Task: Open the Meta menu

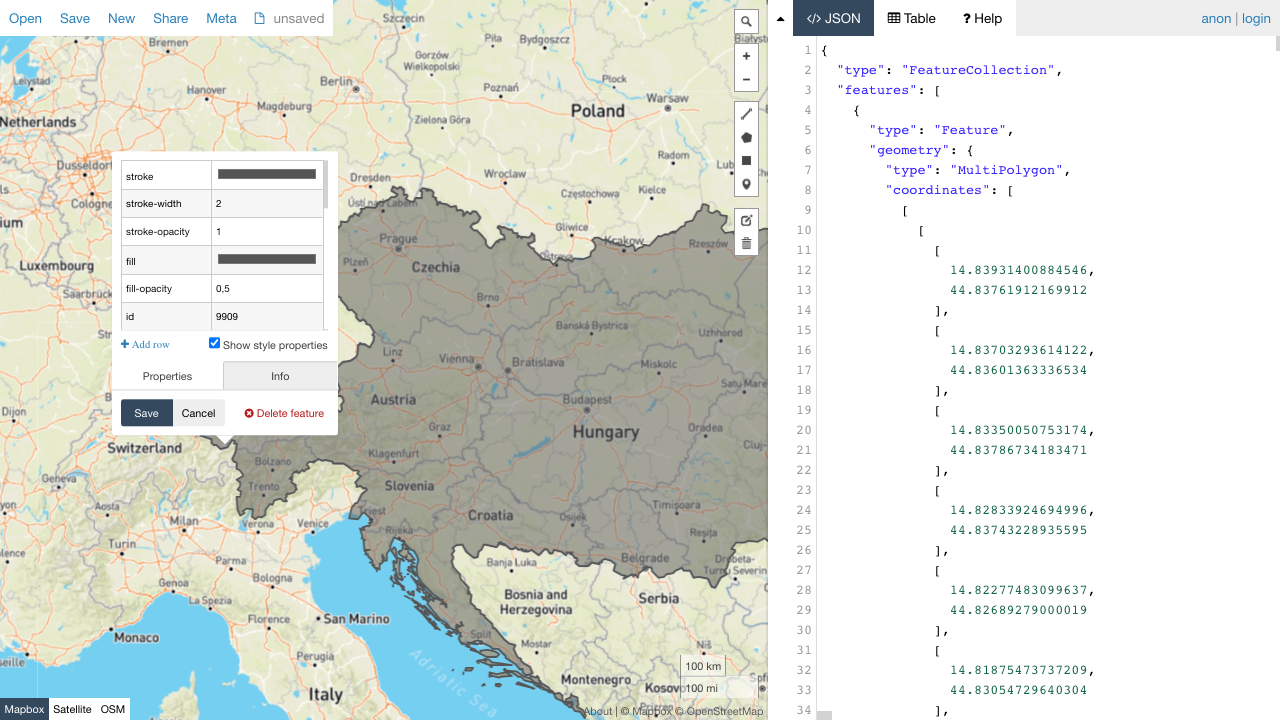Action: (x=221, y=18)
